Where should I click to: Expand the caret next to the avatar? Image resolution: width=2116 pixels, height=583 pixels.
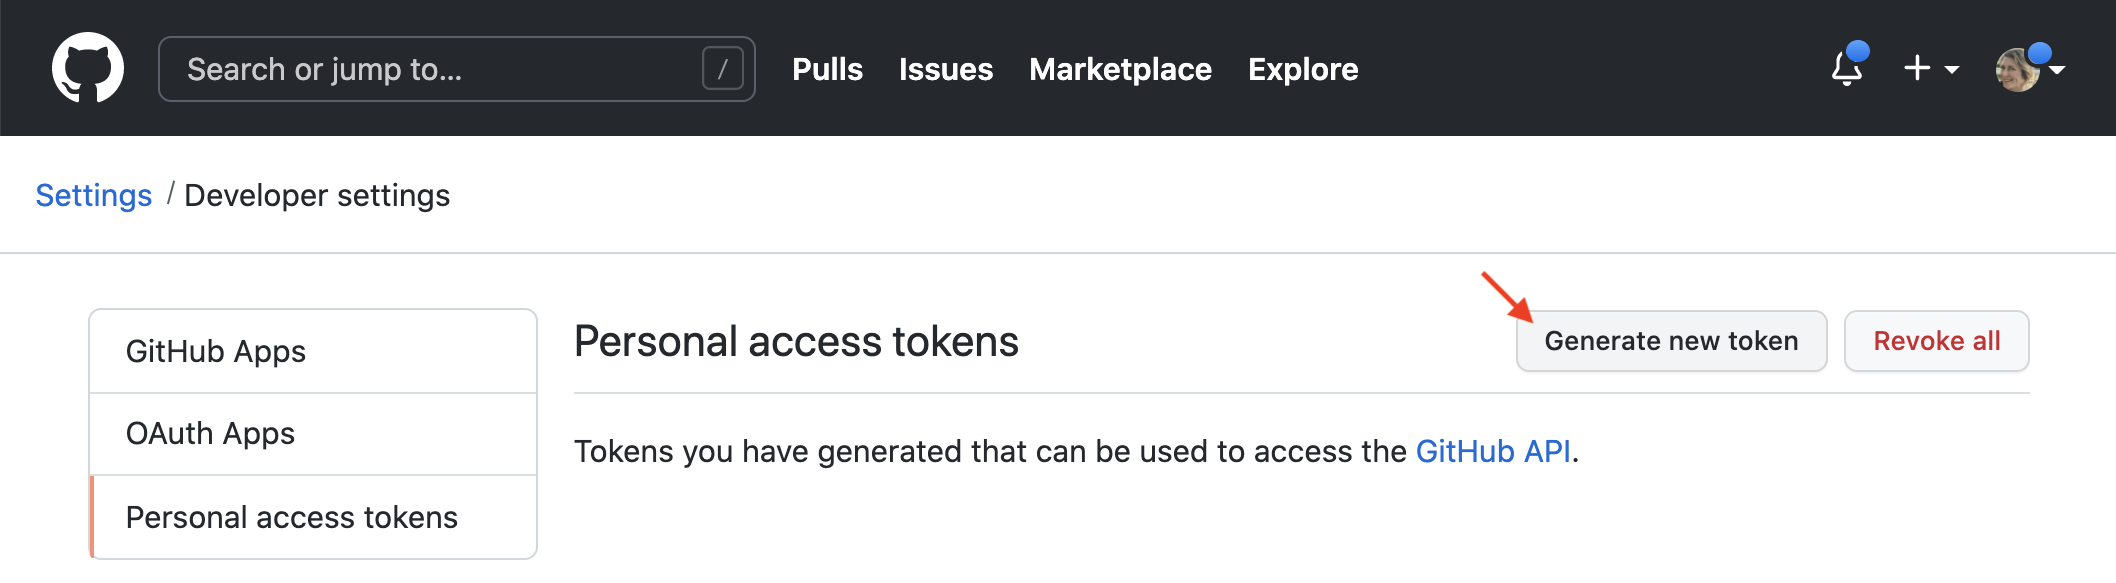2058,70
